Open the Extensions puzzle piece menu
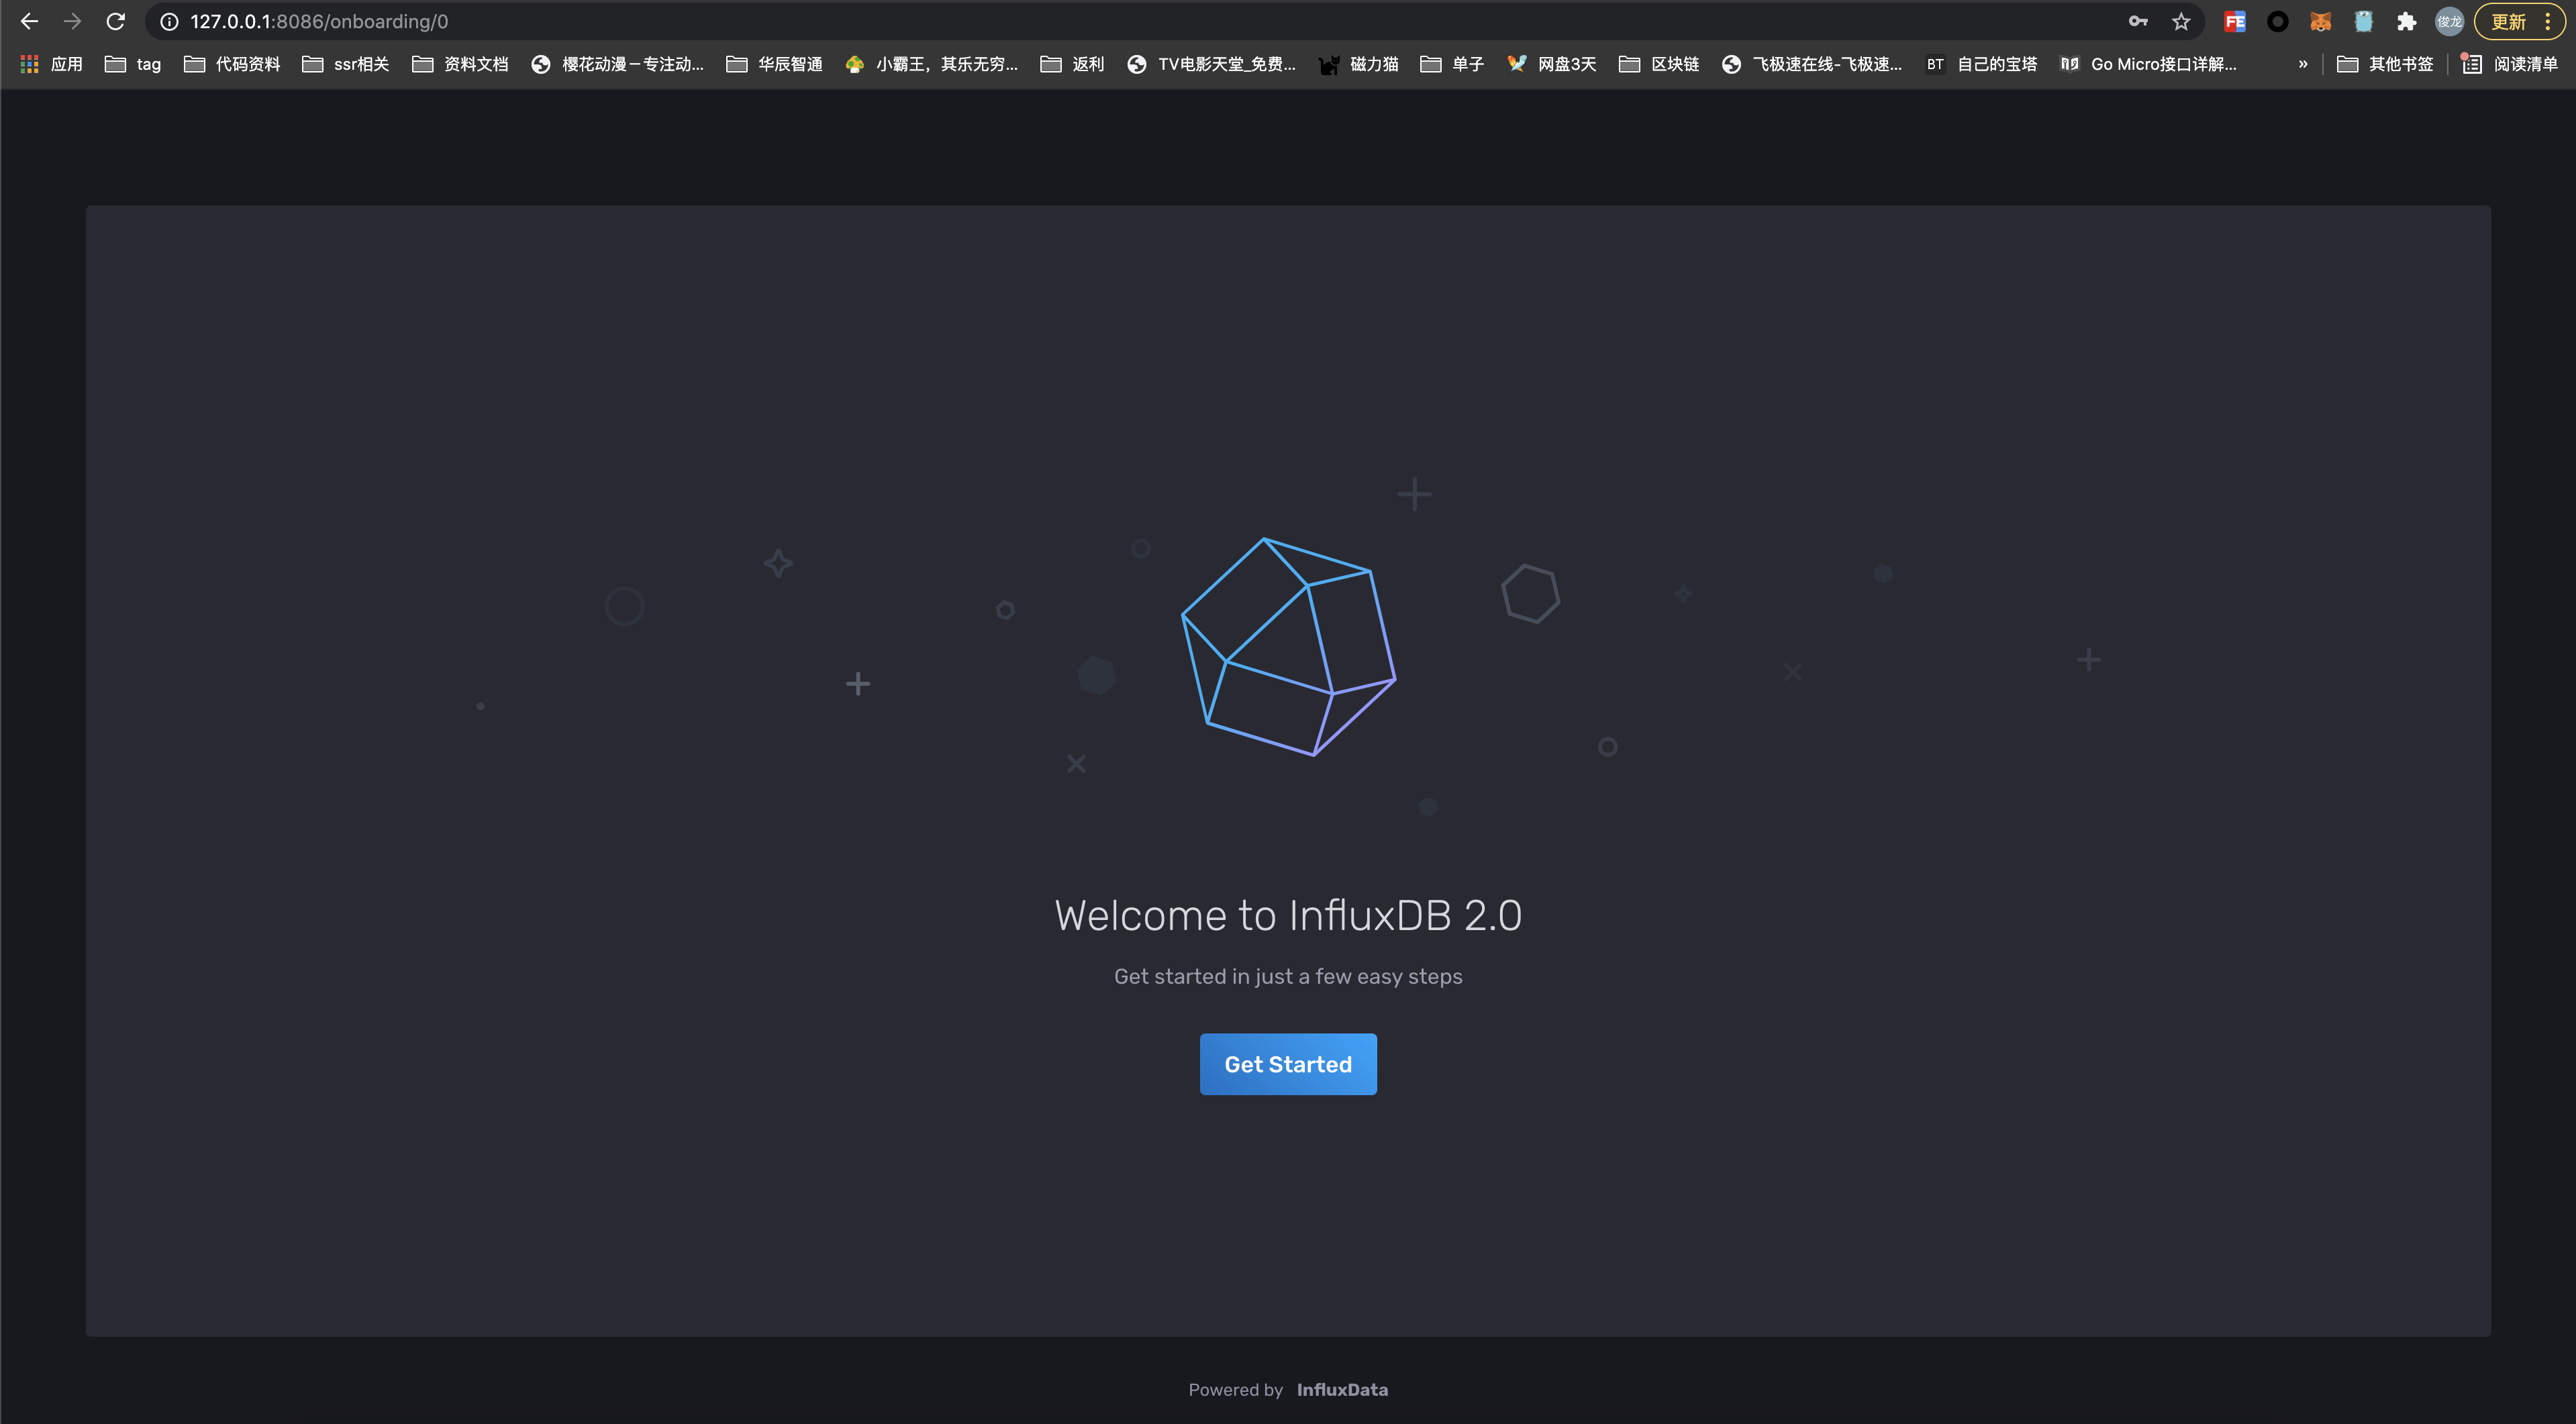 click(2406, 21)
